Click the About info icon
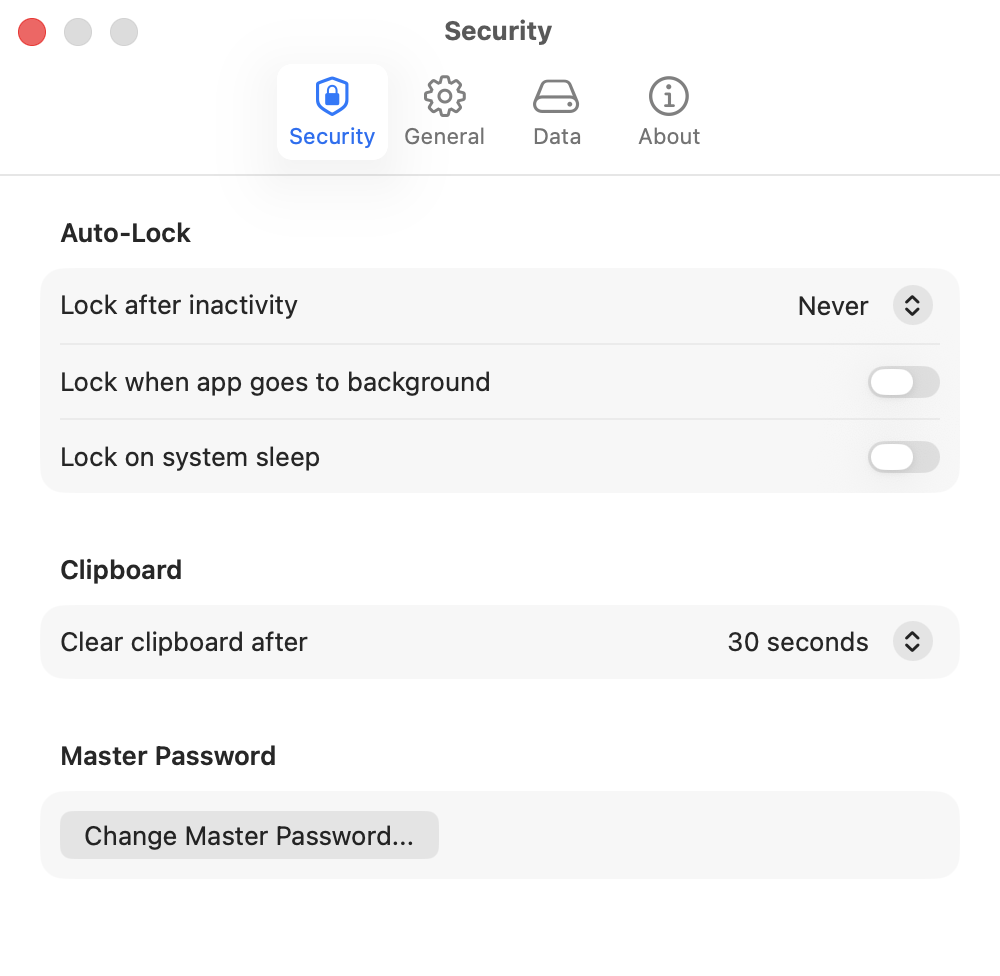 668,96
